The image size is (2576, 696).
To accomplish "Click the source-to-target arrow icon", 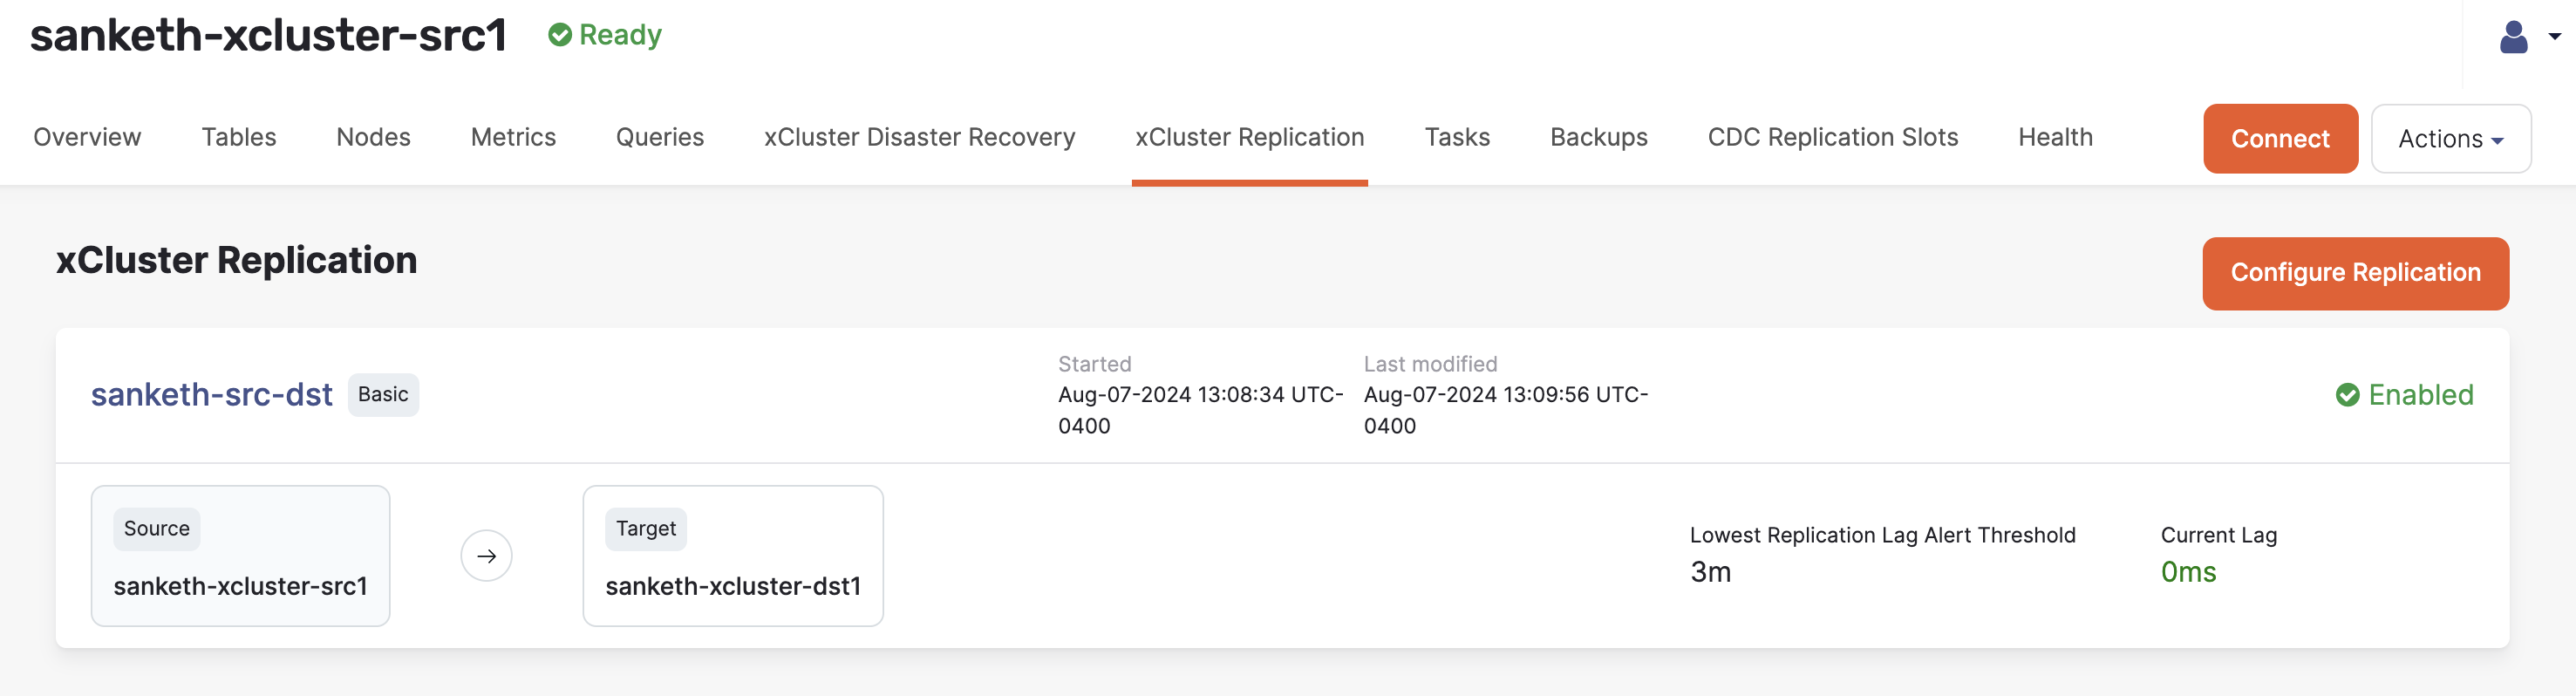I will (x=486, y=556).
